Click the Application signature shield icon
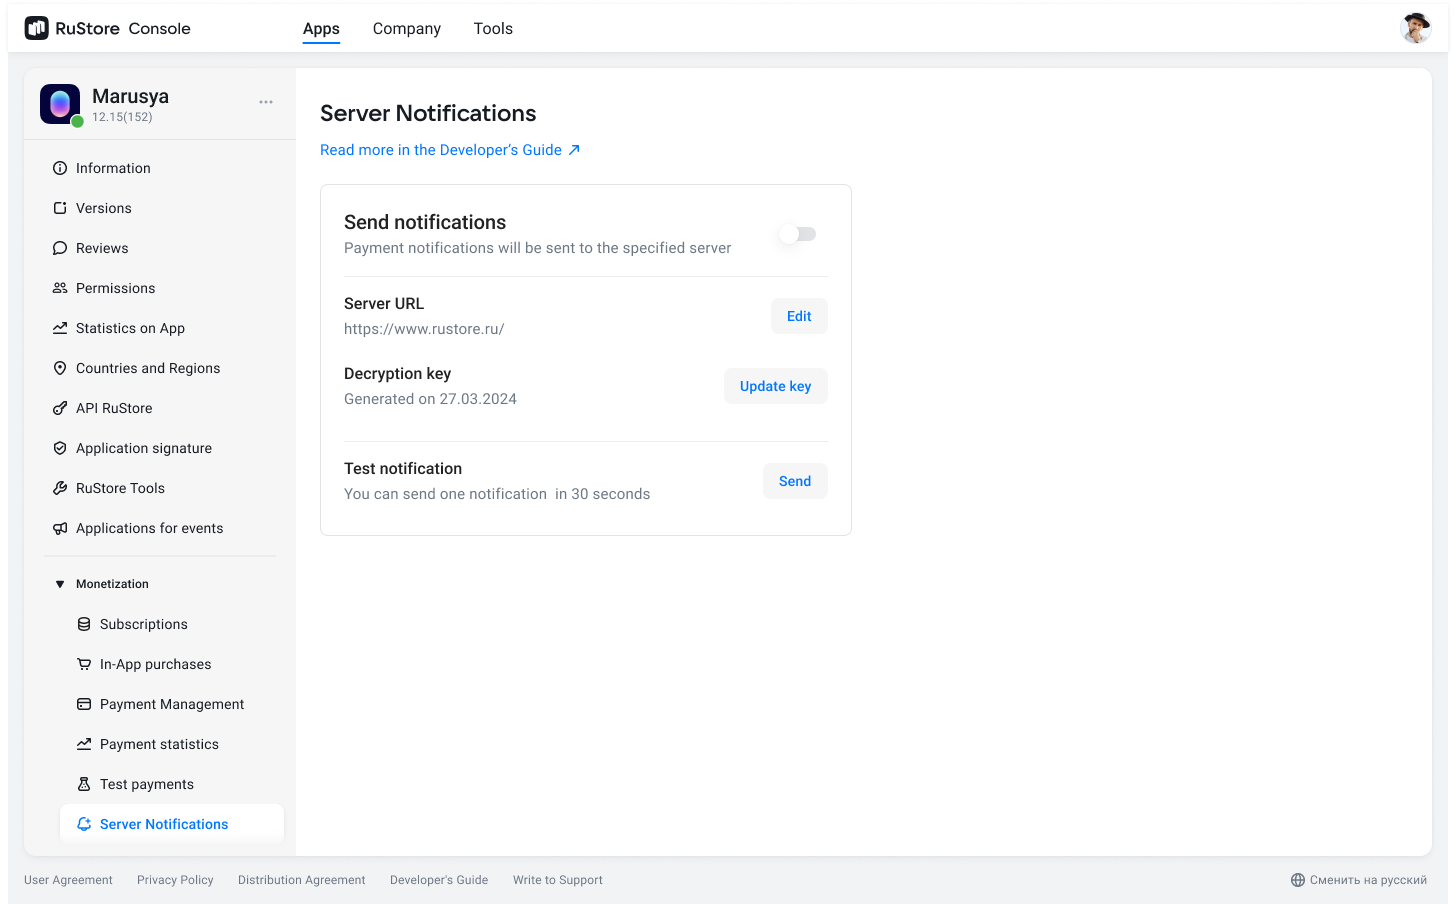Screen dimensions: 1456x904 [60, 448]
